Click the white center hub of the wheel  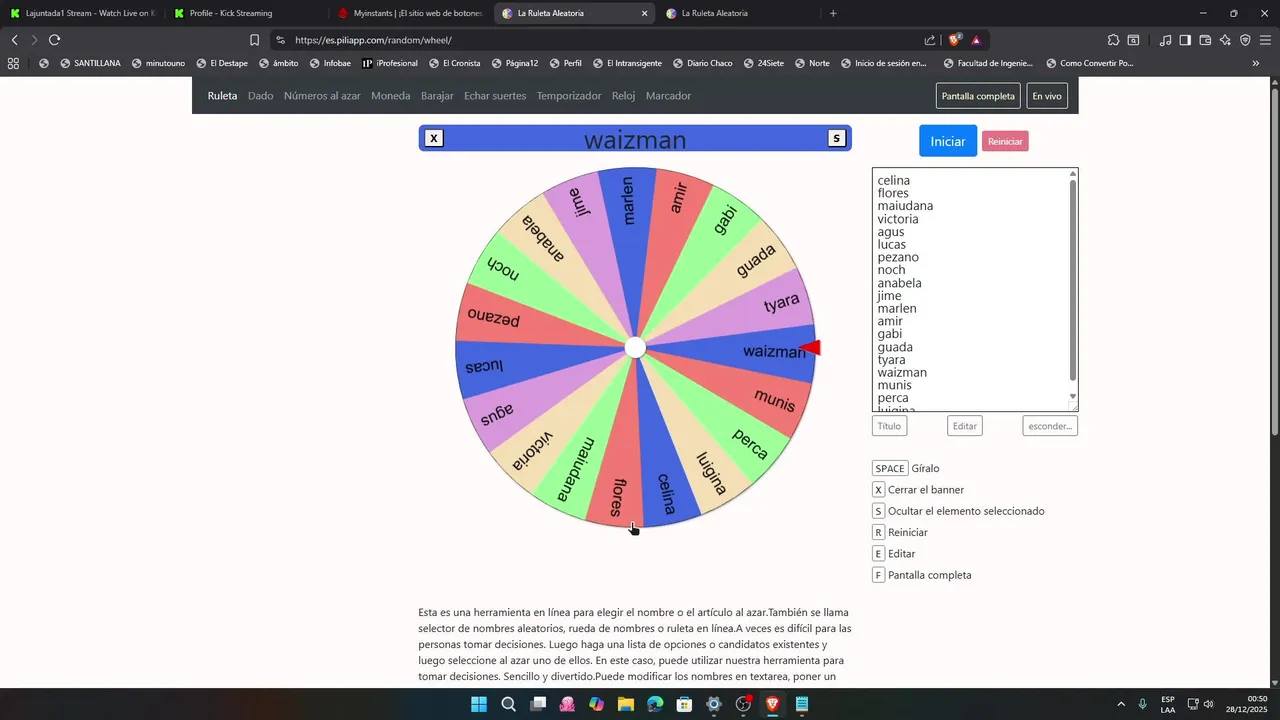(x=635, y=347)
